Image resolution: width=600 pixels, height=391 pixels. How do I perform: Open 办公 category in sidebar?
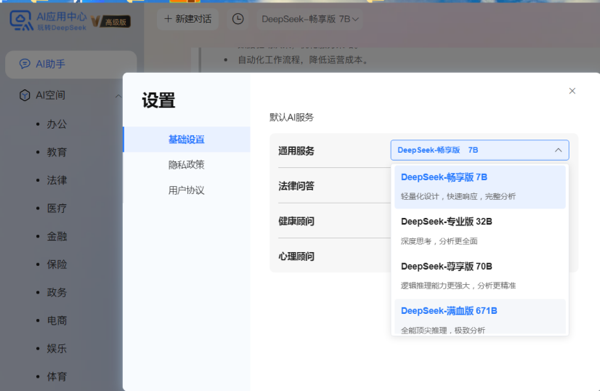[57, 124]
